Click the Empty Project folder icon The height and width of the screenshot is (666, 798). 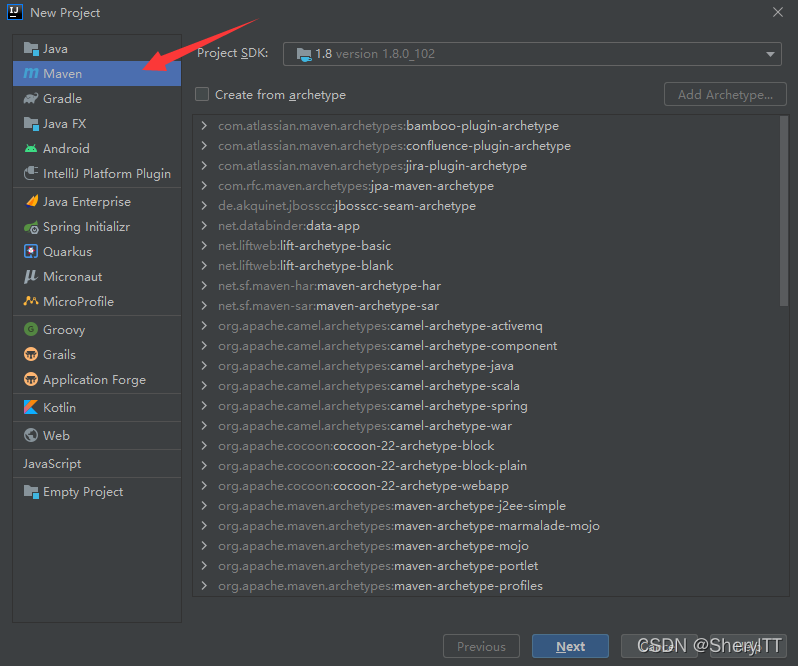tap(31, 492)
